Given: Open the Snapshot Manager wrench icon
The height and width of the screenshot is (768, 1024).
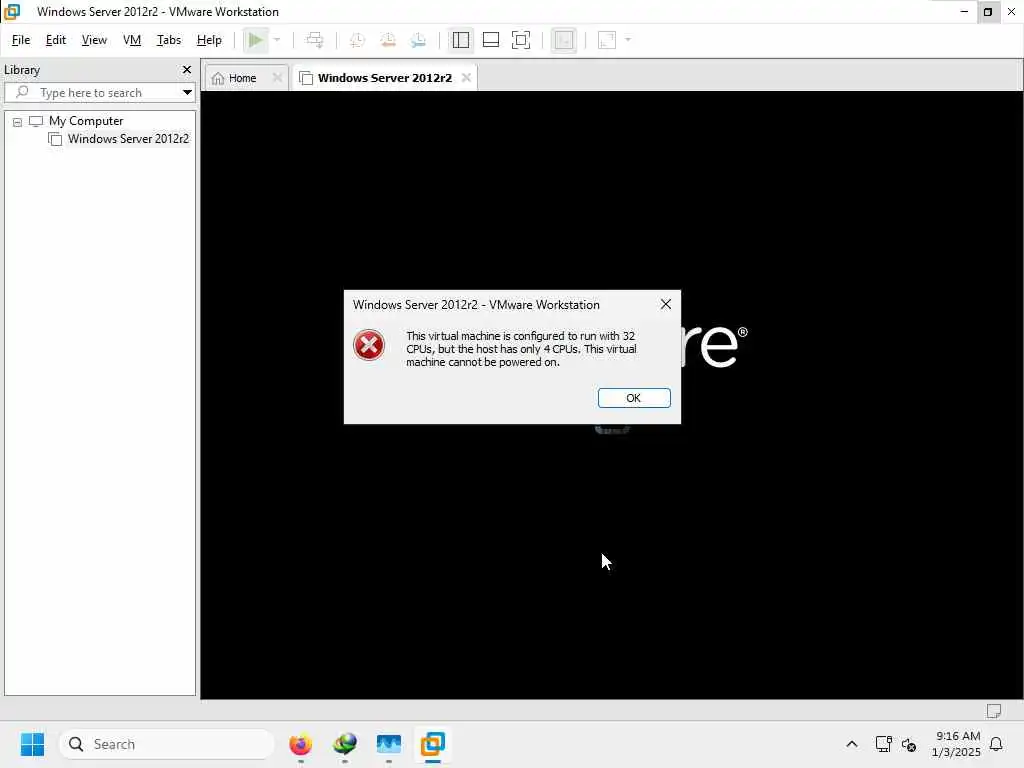Looking at the screenshot, I should tap(418, 40).
